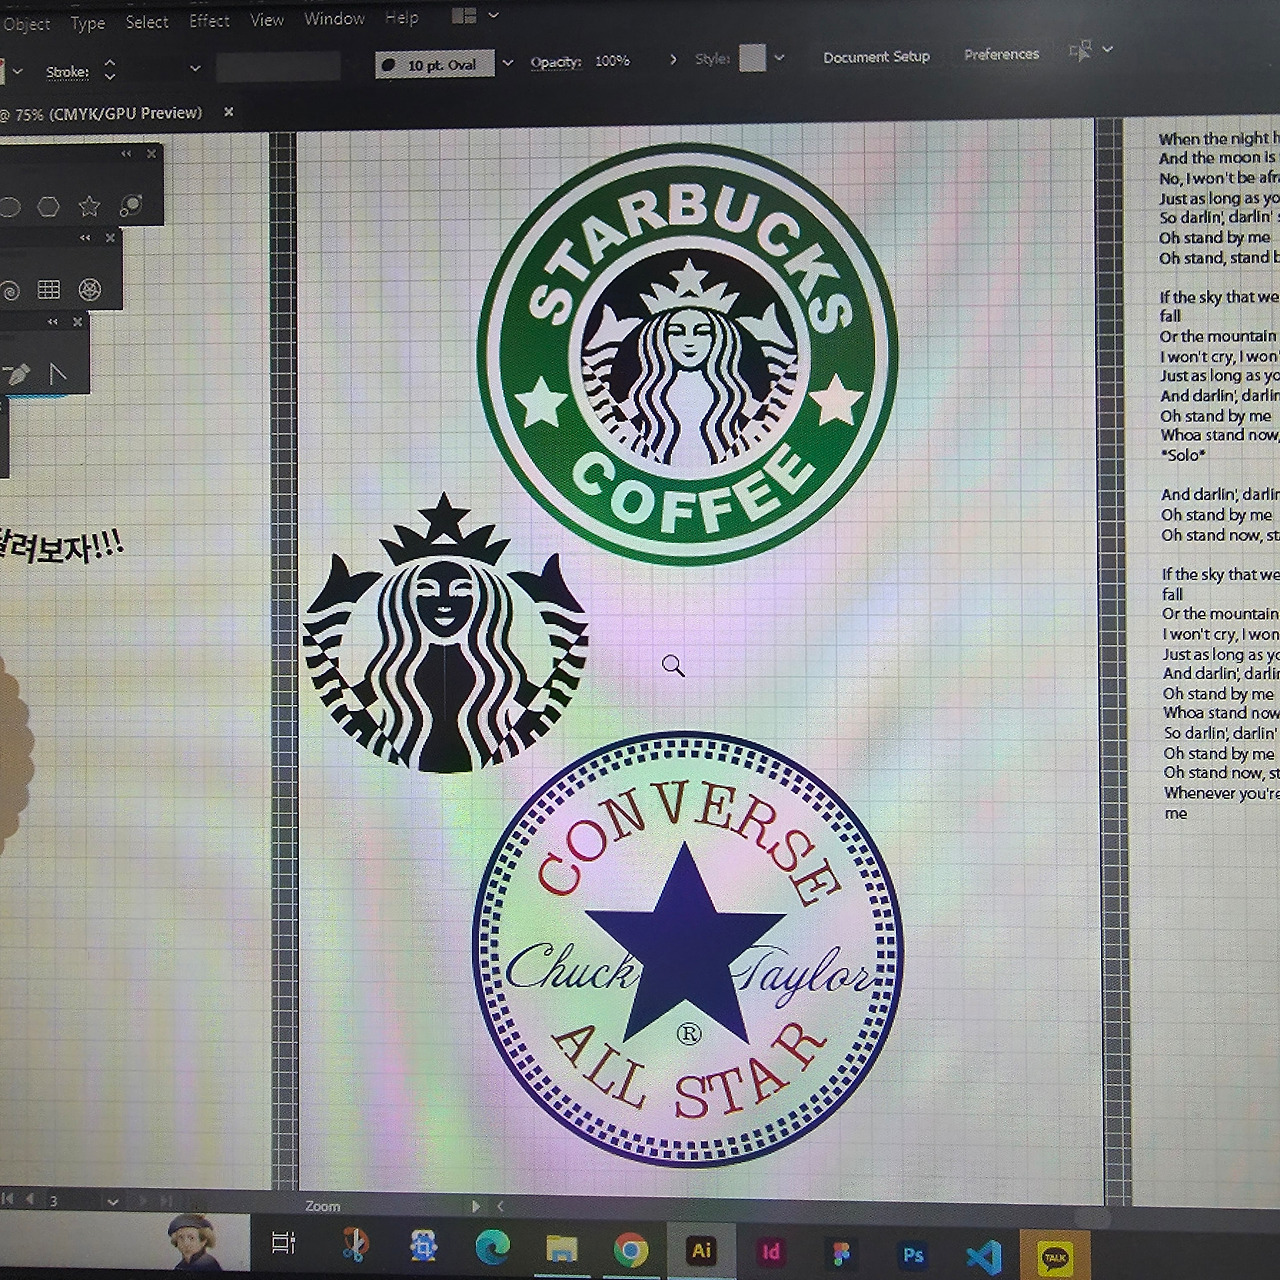
Task: Open KakaoTalk from the taskbar
Action: [1055, 1257]
